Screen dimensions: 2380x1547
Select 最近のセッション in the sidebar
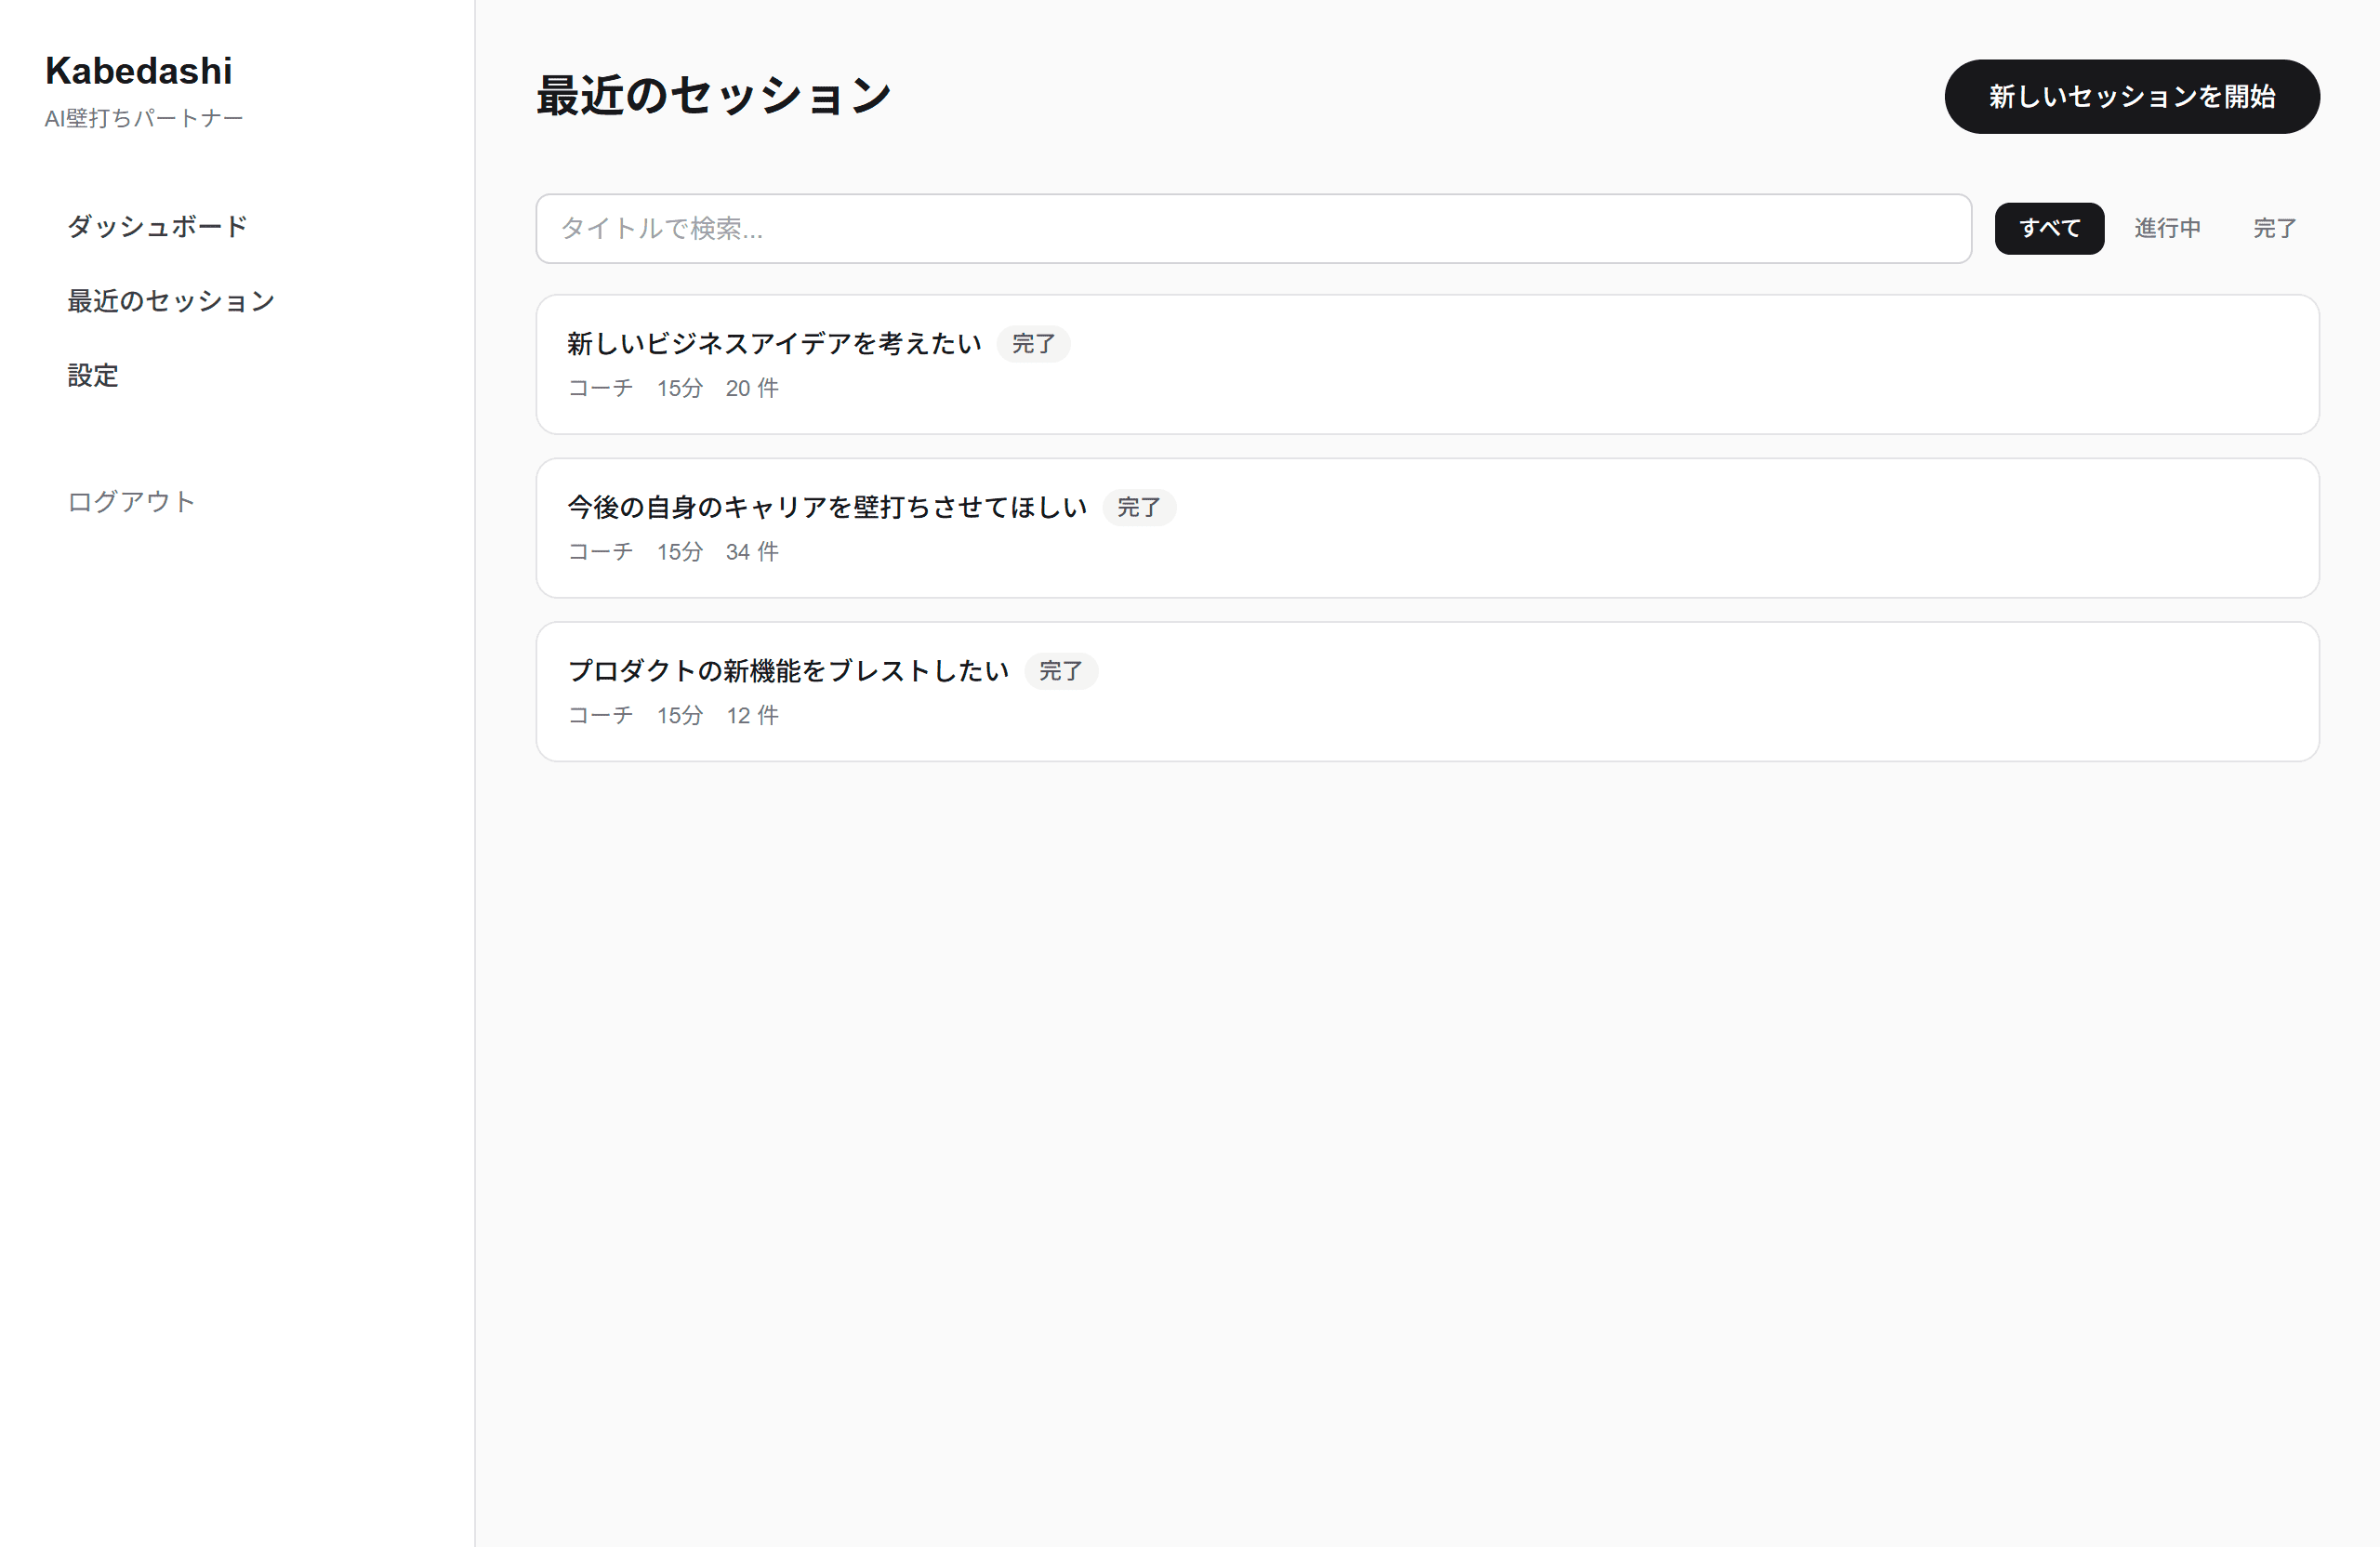tap(170, 300)
